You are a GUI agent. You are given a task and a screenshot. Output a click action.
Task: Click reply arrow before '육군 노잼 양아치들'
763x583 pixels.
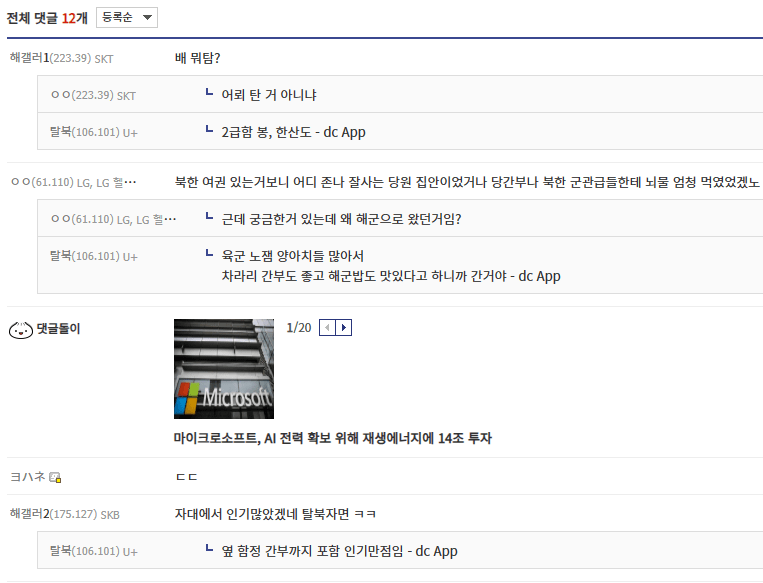pyautogui.click(x=209, y=254)
